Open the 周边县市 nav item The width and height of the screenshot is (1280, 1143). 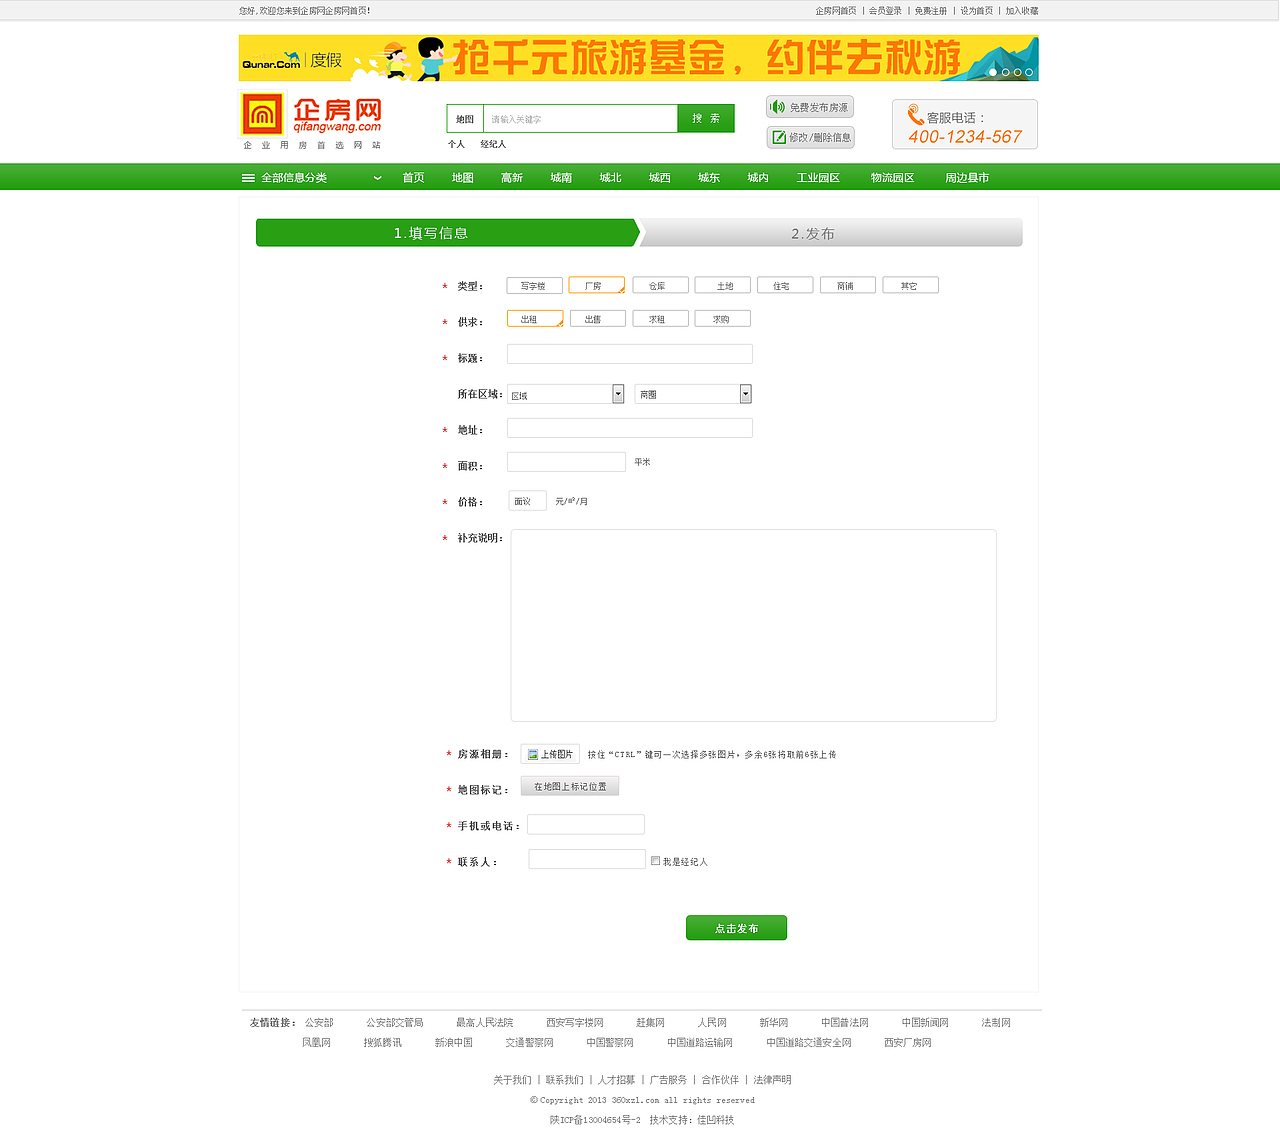pyautogui.click(x=967, y=178)
